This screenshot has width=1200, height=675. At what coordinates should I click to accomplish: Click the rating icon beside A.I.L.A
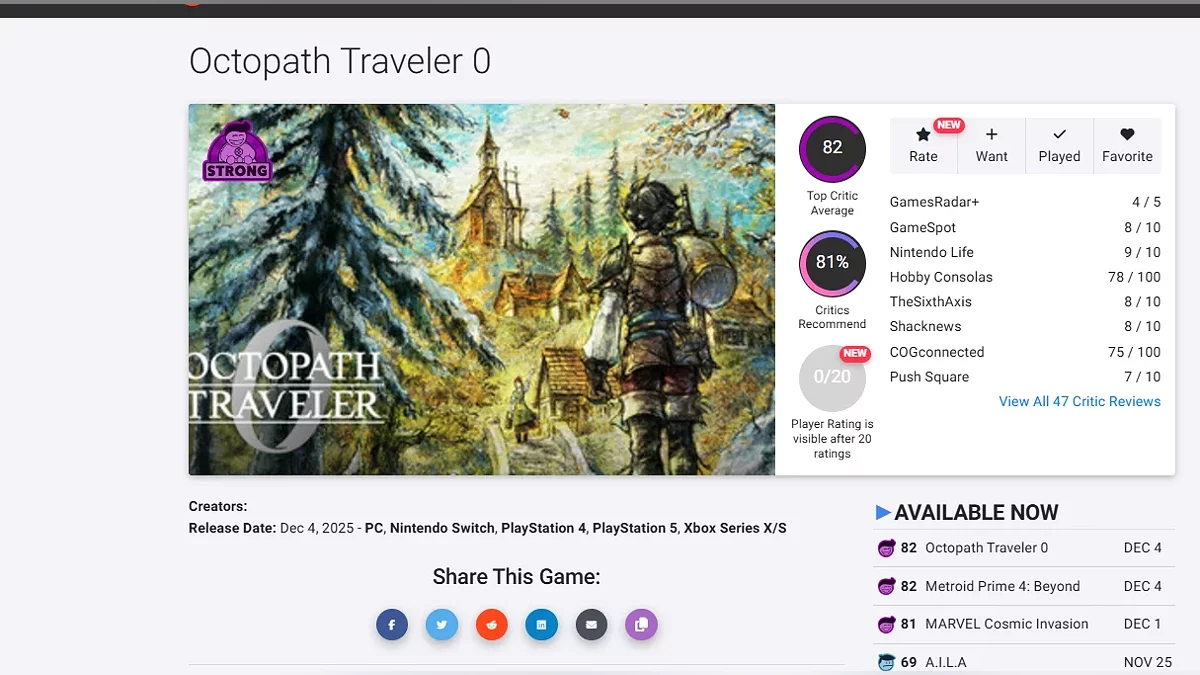(x=886, y=662)
